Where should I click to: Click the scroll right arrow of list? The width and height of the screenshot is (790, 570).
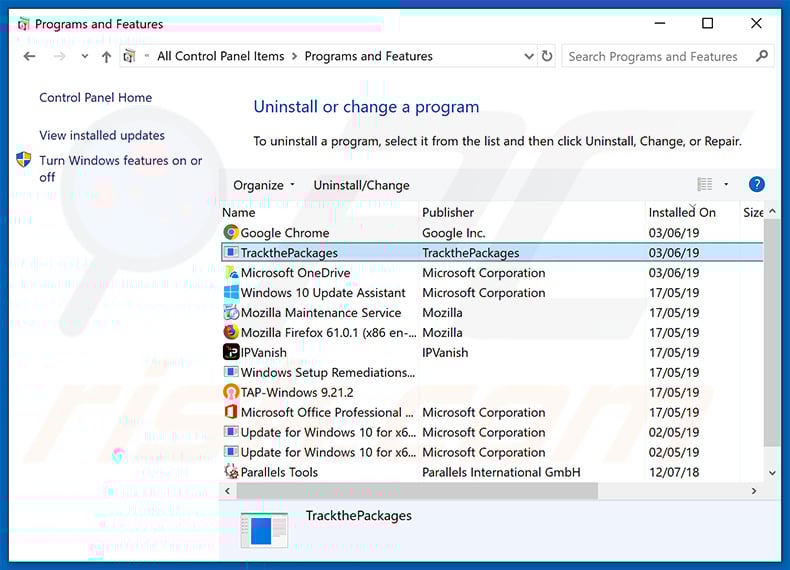click(754, 491)
